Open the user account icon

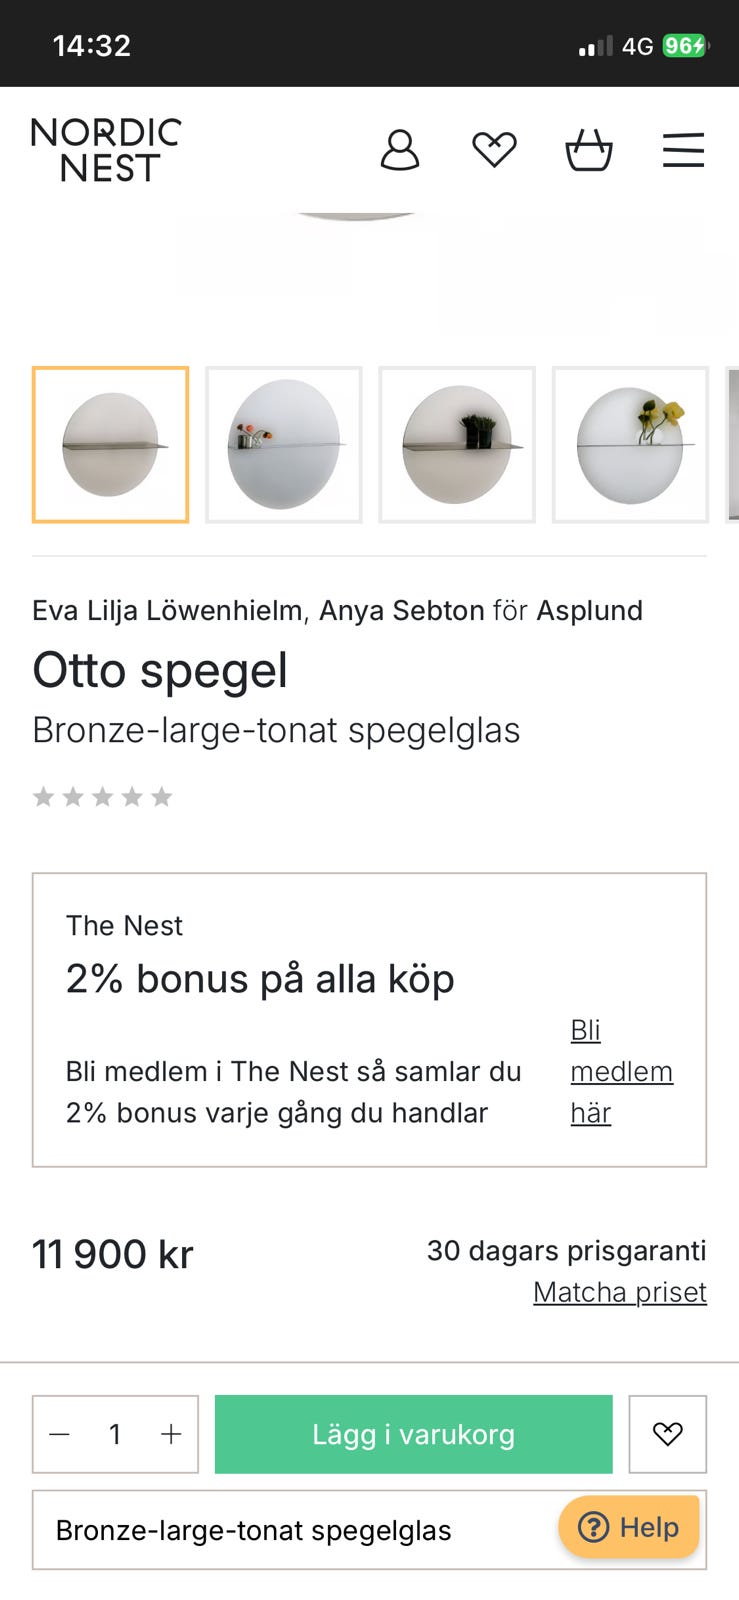399,150
